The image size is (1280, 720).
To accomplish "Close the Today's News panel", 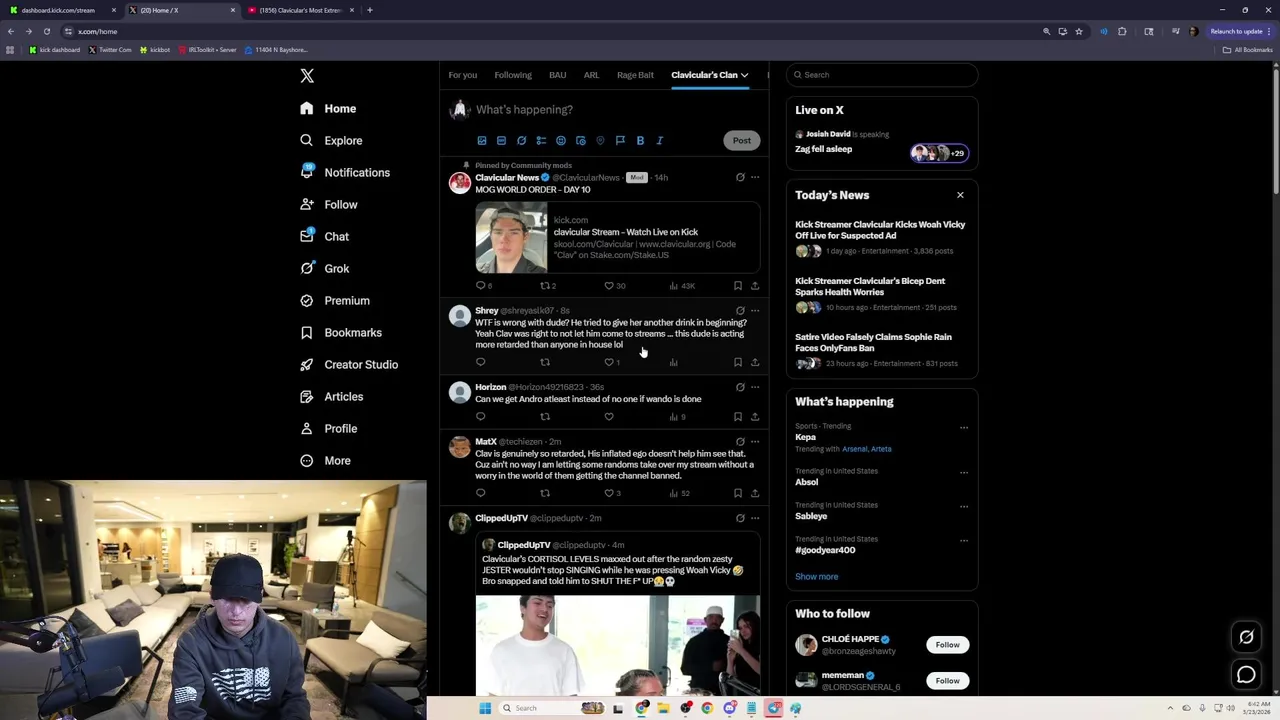I will click(960, 195).
